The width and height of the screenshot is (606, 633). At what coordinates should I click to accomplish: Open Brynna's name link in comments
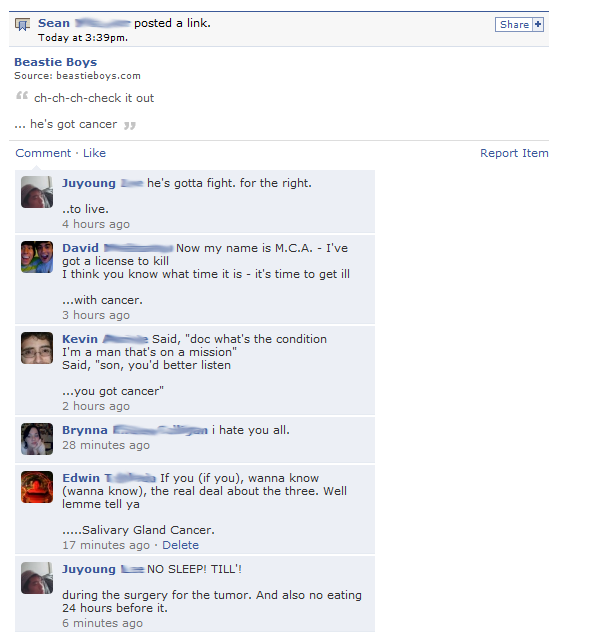coord(135,430)
